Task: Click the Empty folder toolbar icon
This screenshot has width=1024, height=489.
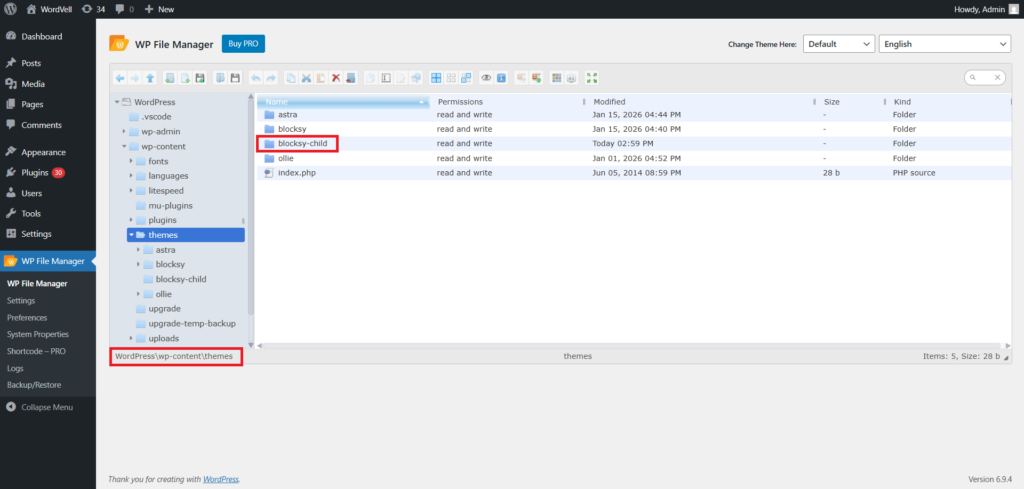Action: (351, 78)
